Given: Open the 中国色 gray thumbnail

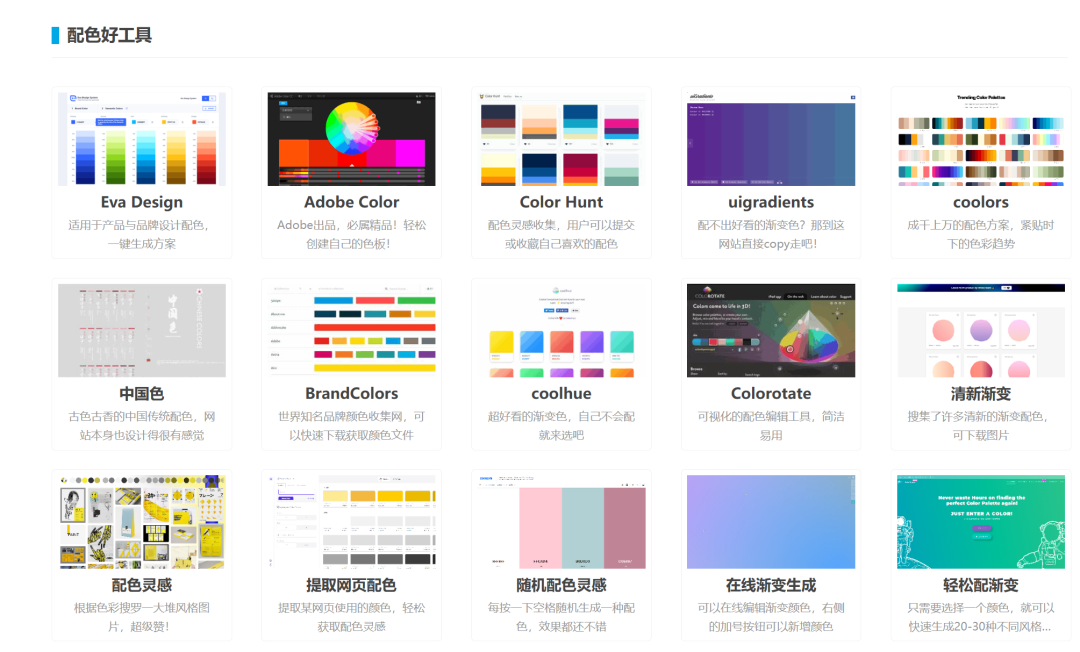Looking at the screenshot, I should point(142,330).
